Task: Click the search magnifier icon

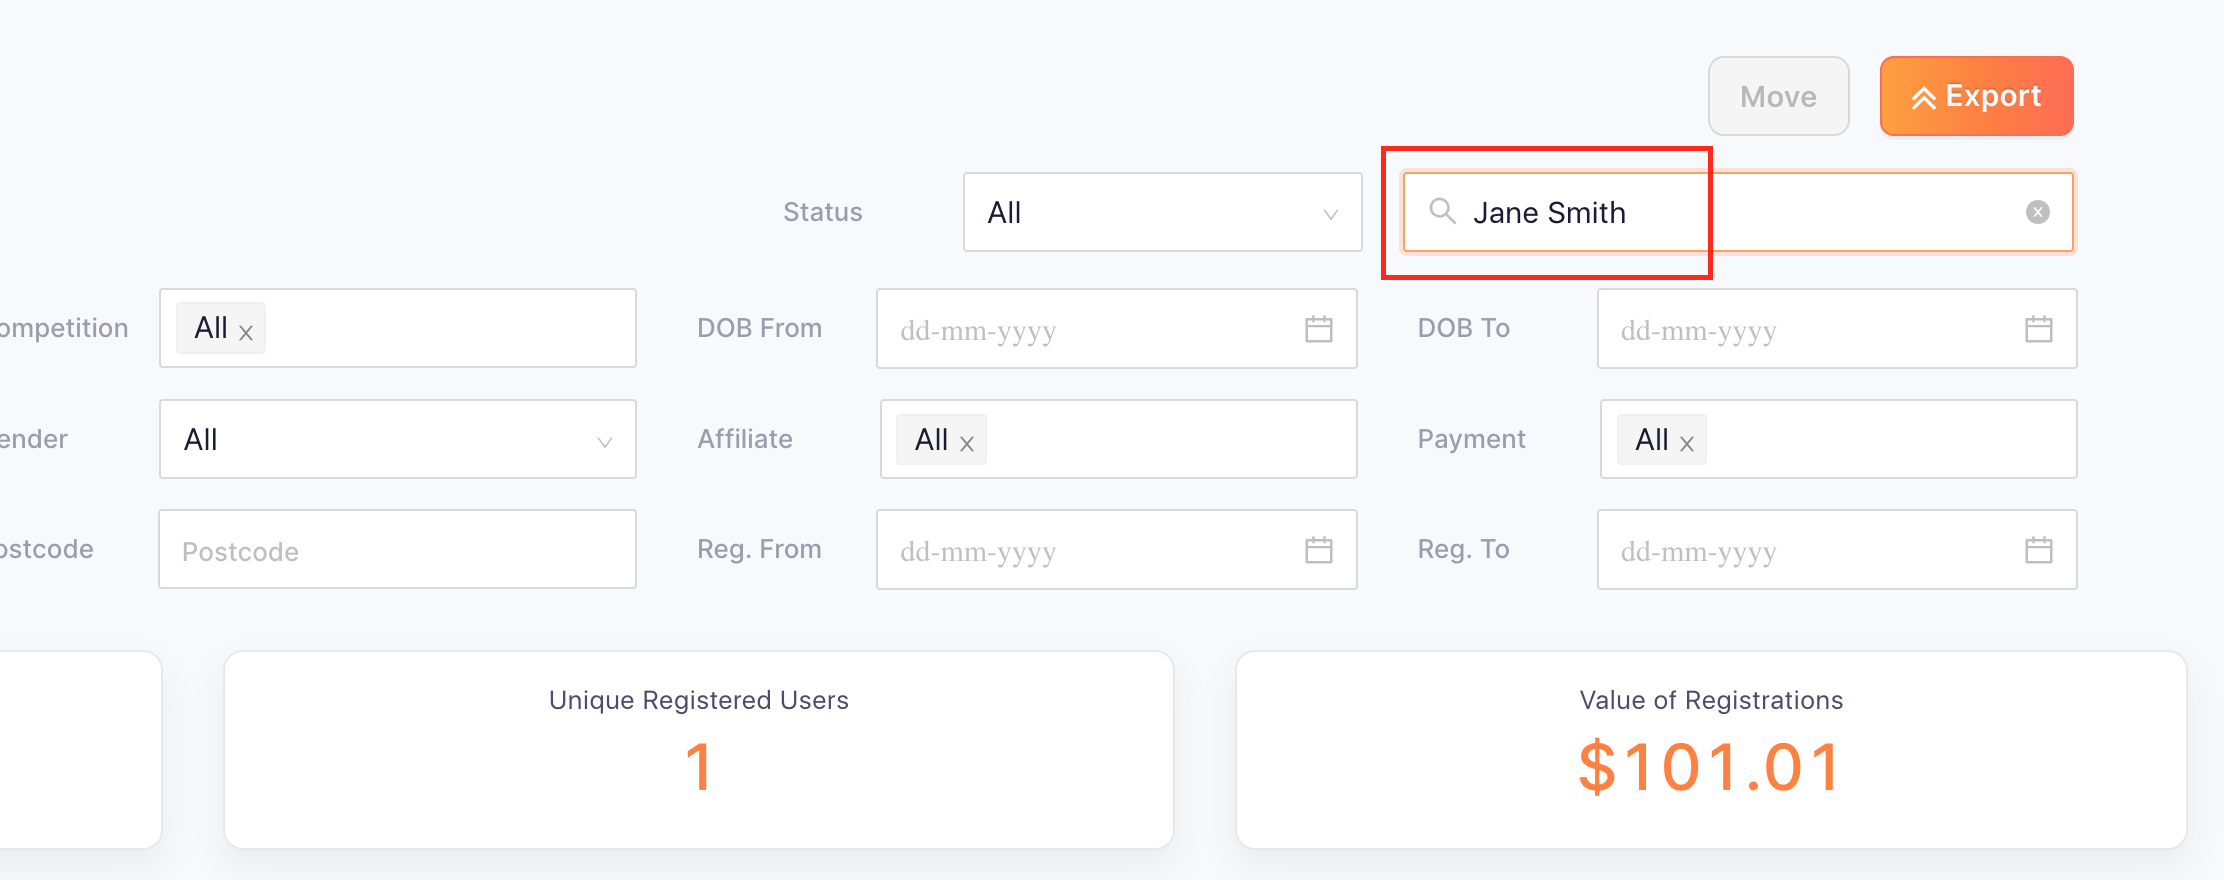Action: pyautogui.click(x=1441, y=211)
